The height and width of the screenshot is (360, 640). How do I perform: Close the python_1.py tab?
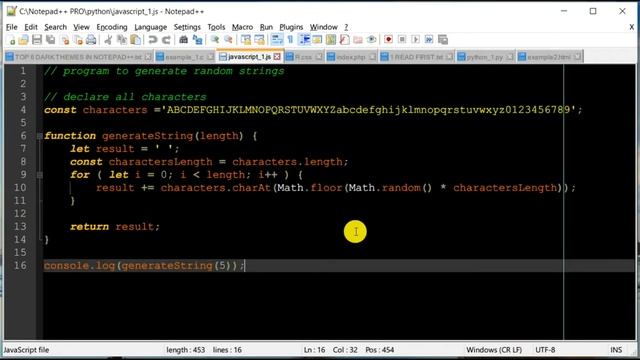coord(510,57)
